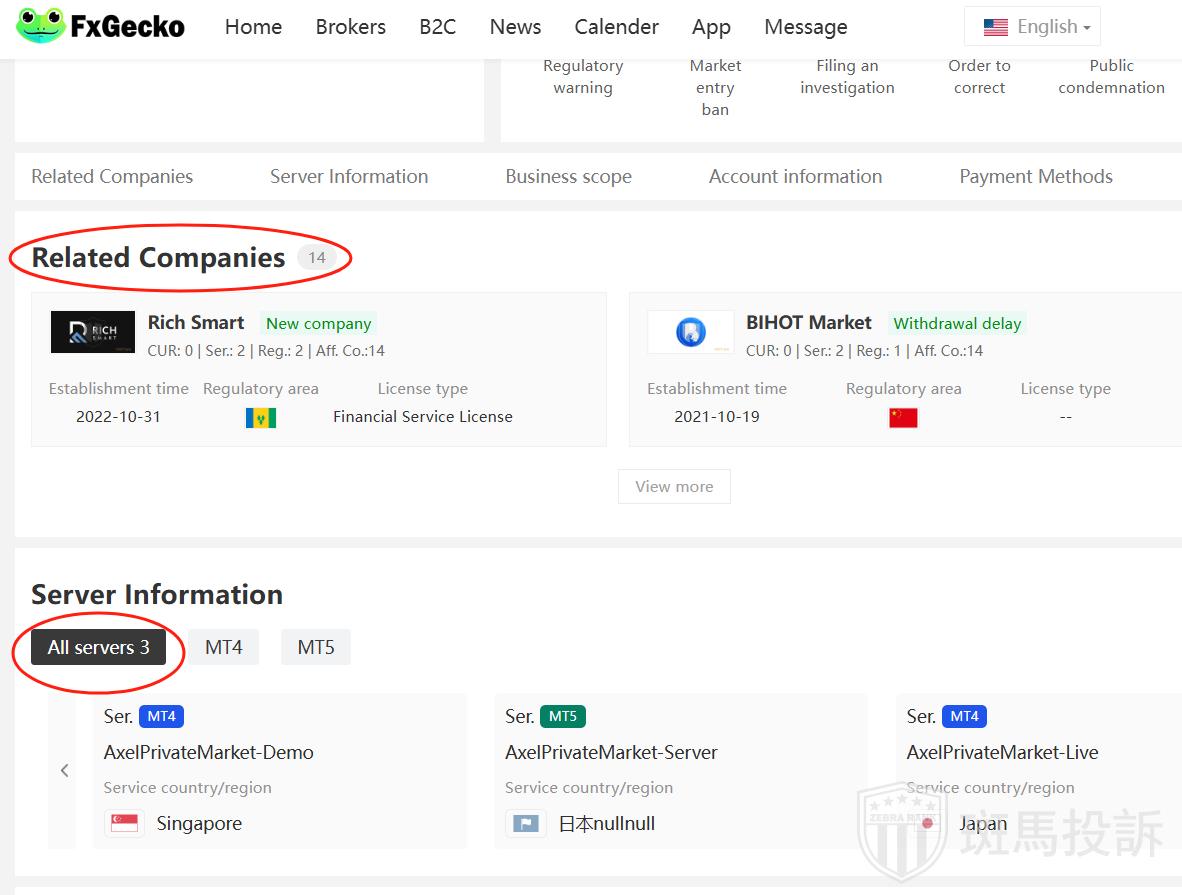This screenshot has height=895, width=1182.
Task: Open the Brokers menu item
Action: (350, 27)
